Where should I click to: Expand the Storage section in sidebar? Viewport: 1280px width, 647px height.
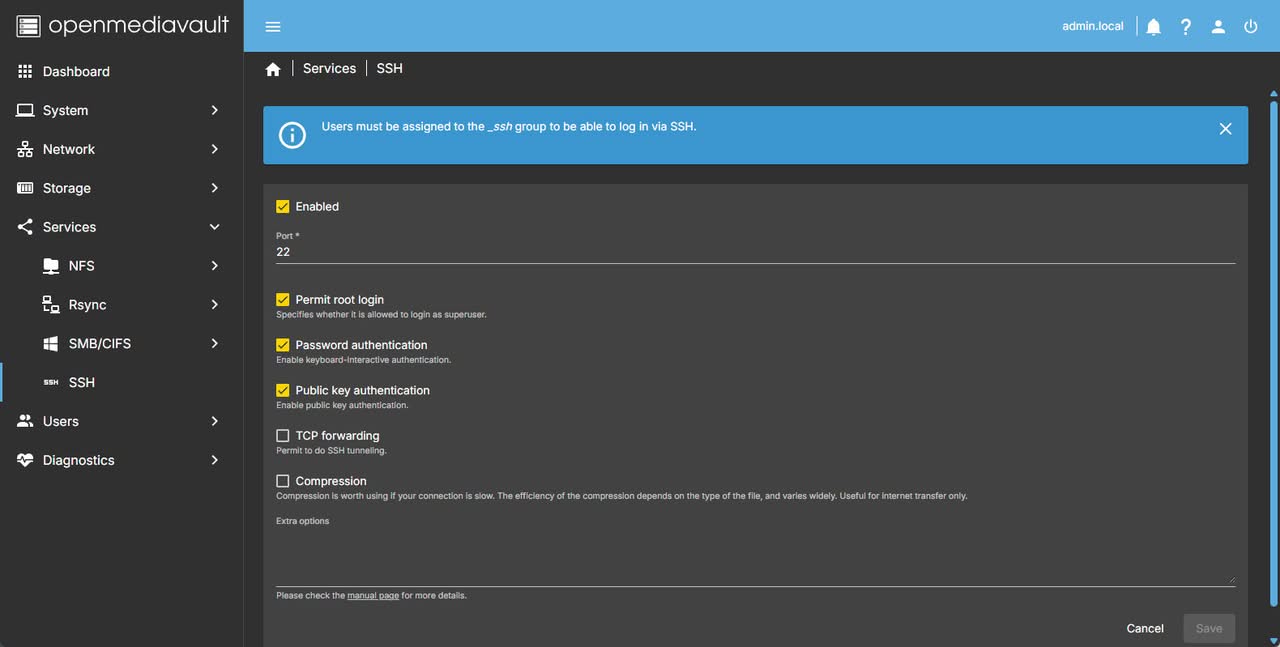pyautogui.click(x=121, y=188)
